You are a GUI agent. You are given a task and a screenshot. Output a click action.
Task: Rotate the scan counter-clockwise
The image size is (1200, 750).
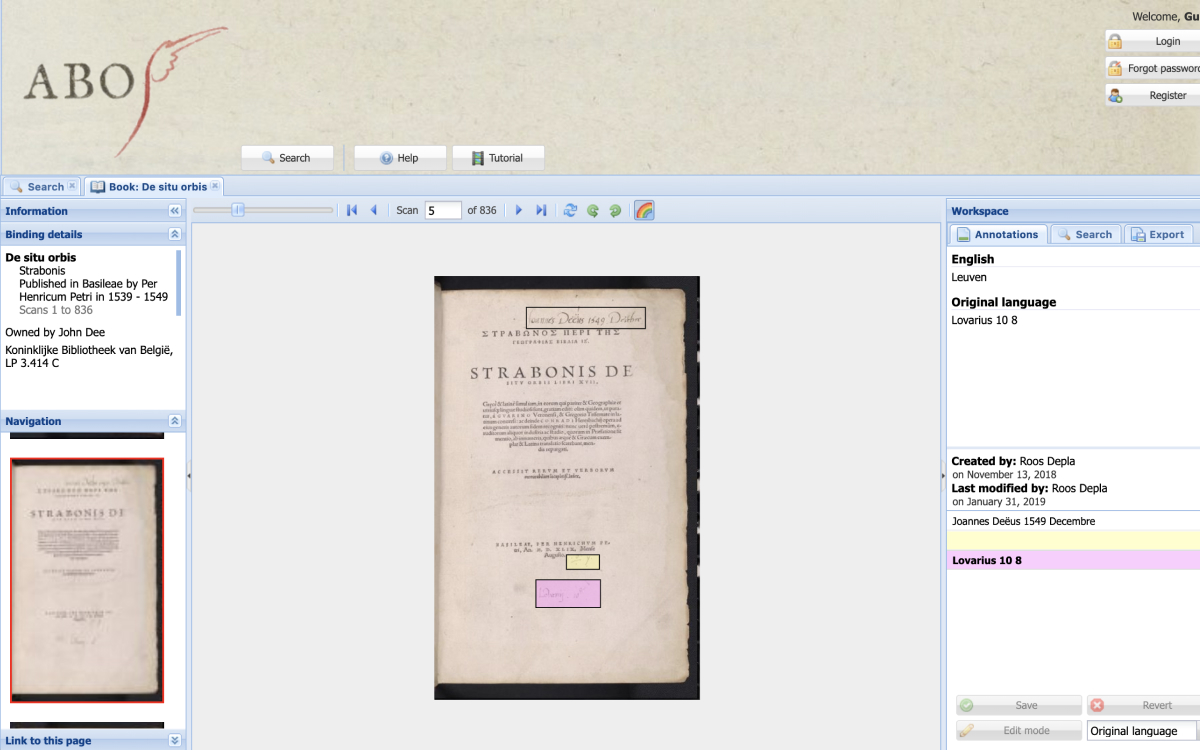[592, 210]
